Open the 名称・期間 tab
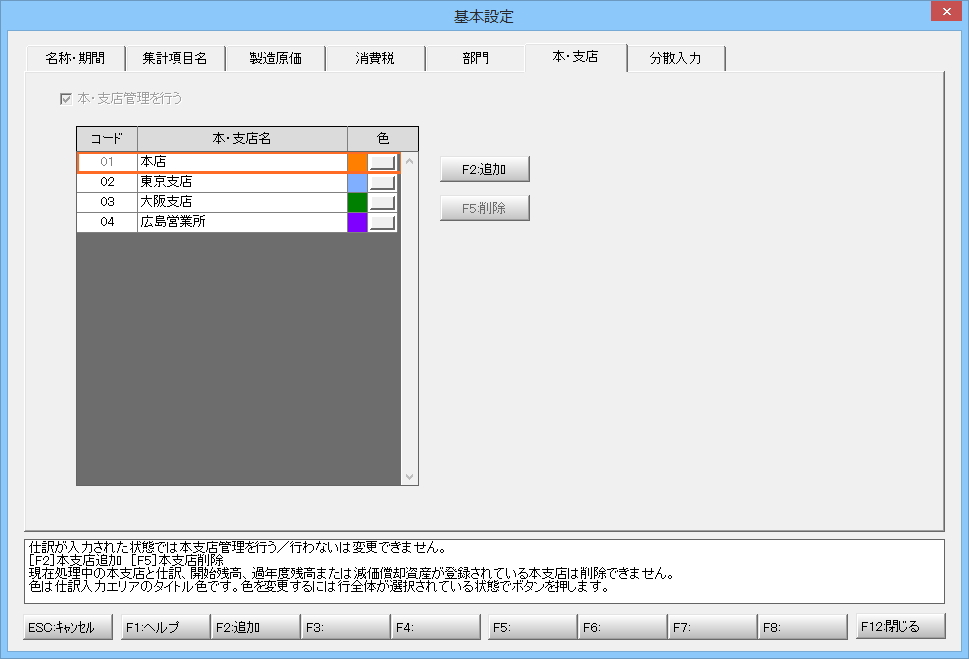Screen dimensions: 969x659 point(75,58)
